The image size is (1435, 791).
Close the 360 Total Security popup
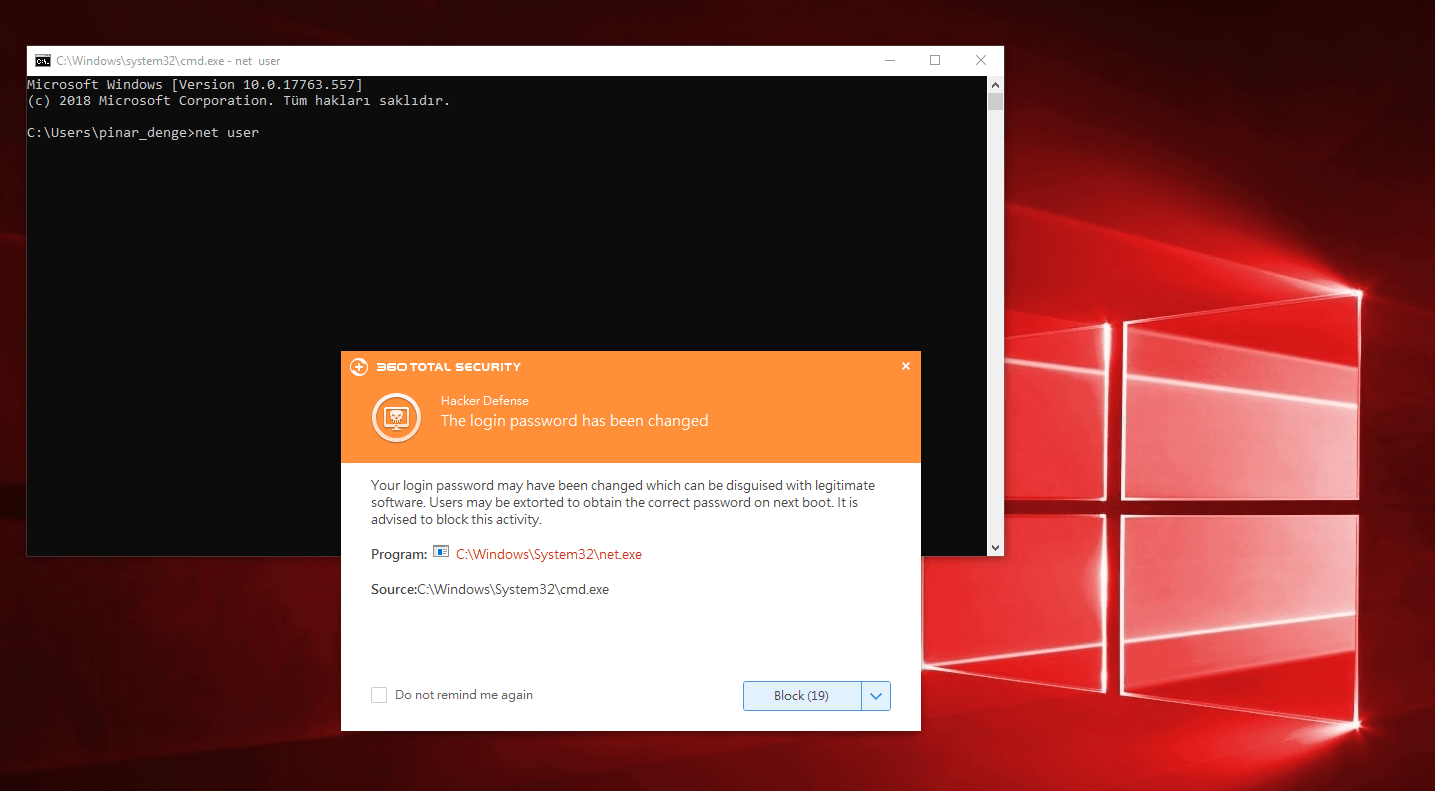pyautogui.click(x=906, y=366)
